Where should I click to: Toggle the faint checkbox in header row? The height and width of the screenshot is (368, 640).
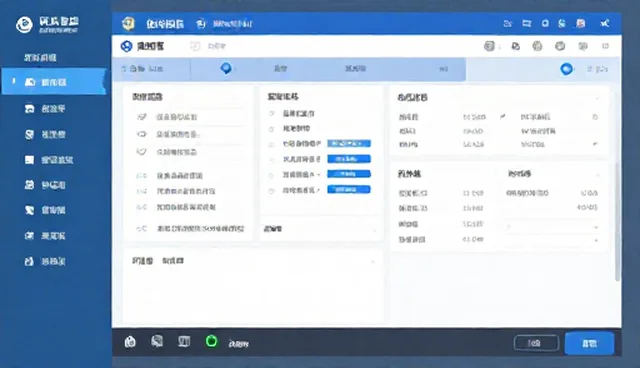tap(195, 46)
